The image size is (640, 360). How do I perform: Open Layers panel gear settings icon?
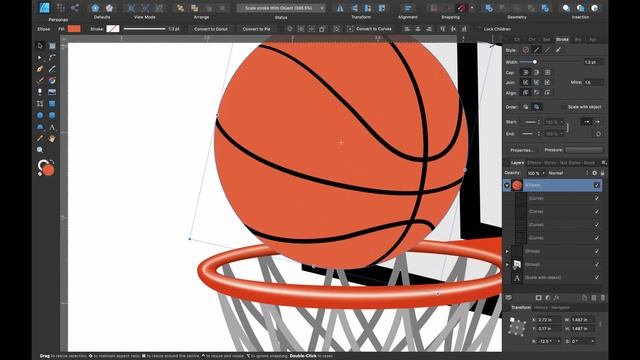pos(595,173)
